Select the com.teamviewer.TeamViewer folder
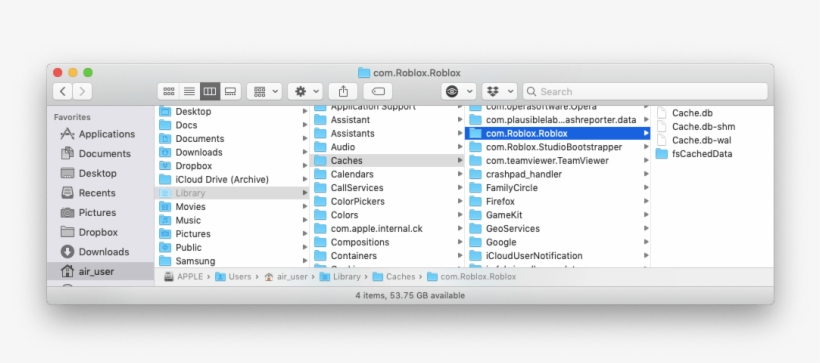The height and width of the screenshot is (363, 820). [557, 161]
